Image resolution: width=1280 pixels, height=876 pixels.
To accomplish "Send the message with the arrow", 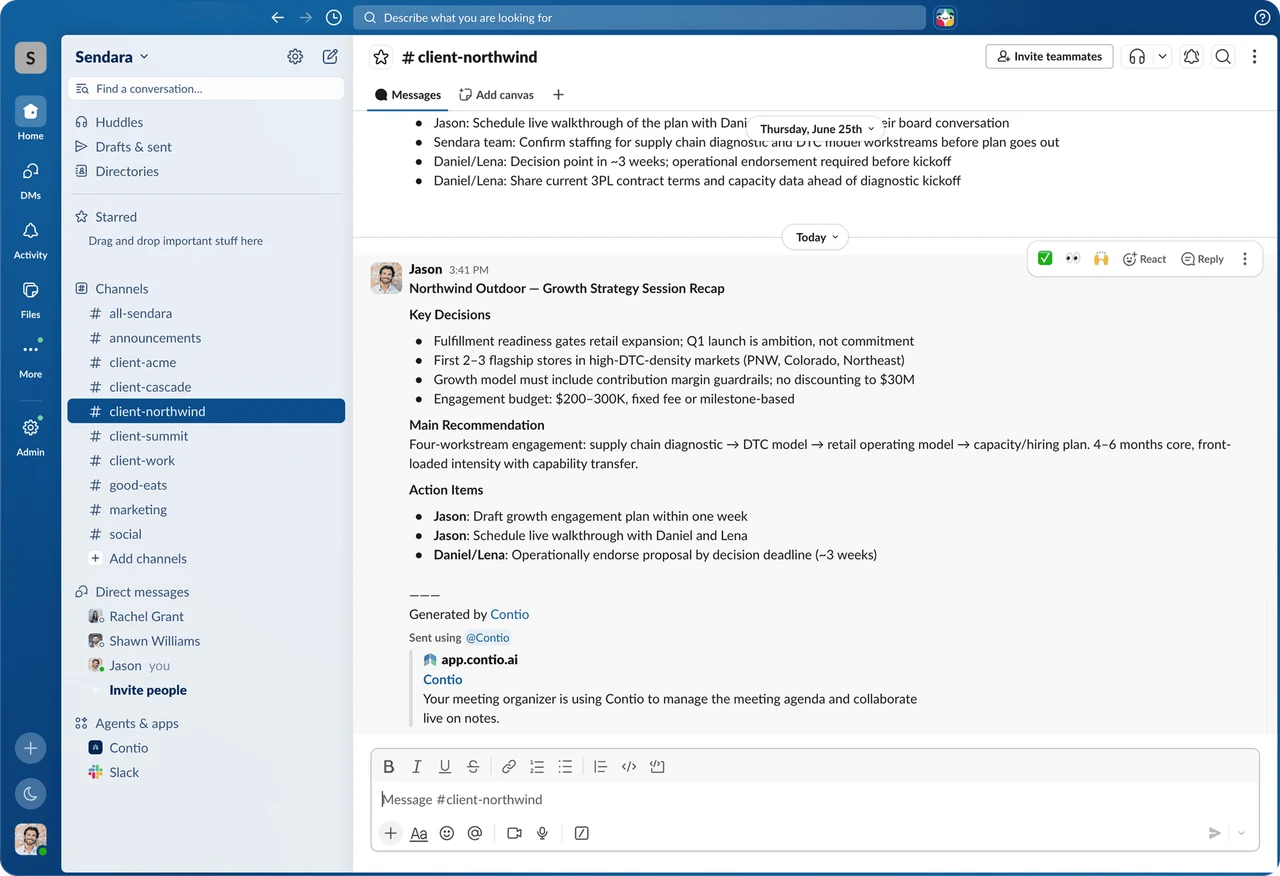I will pos(1214,833).
